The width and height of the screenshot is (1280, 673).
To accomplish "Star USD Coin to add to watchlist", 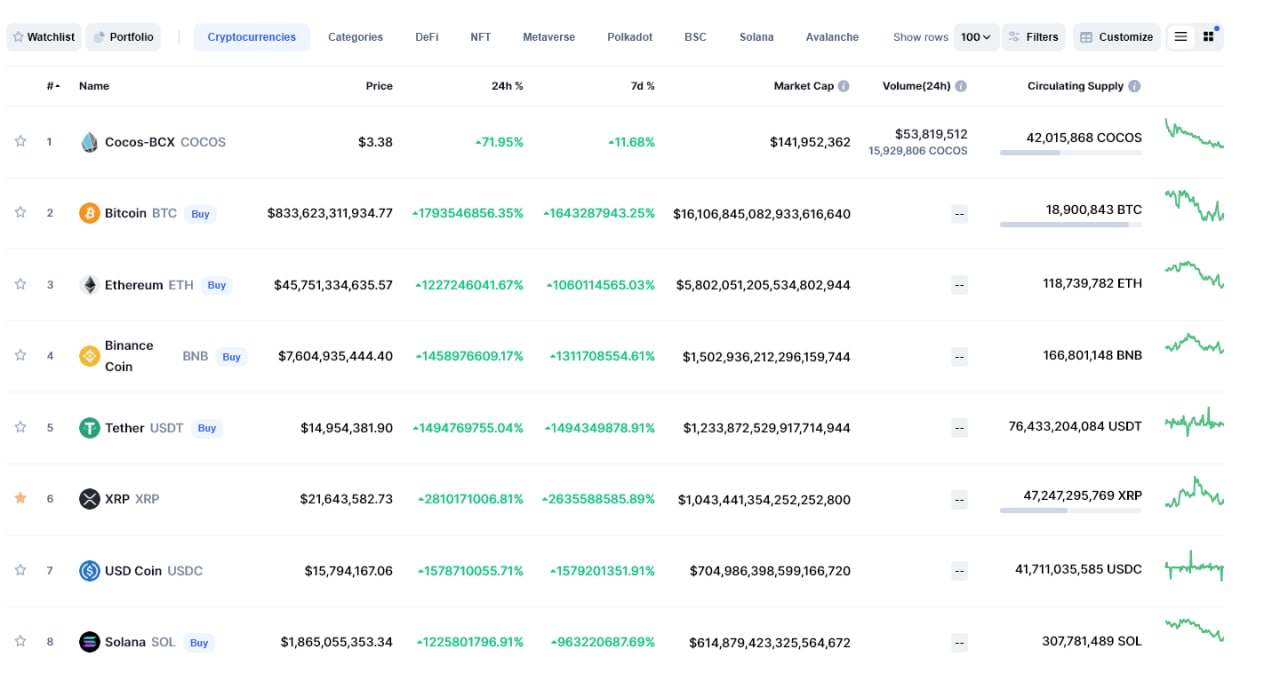I will (20, 570).
